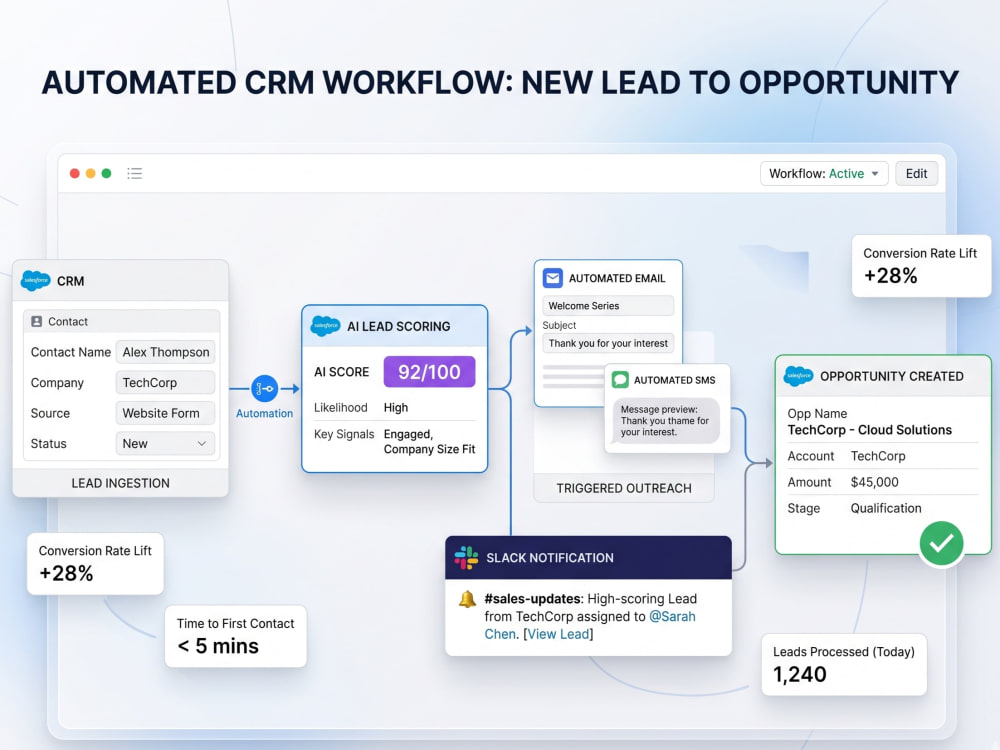Click the green checkmark badge
1000x750 pixels.
tap(941, 543)
